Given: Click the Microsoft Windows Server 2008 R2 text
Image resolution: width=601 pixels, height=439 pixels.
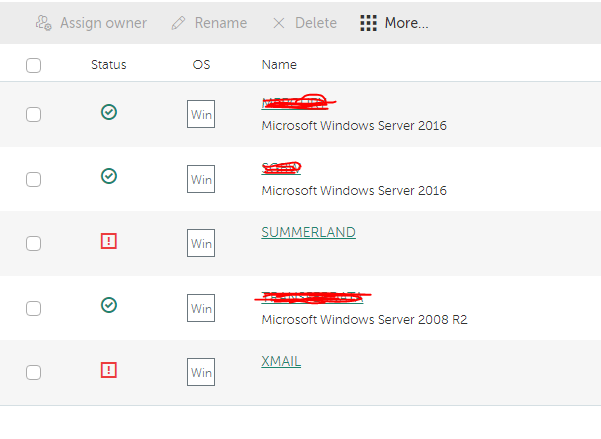Looking at the screenshot, I should click(365, 320).
